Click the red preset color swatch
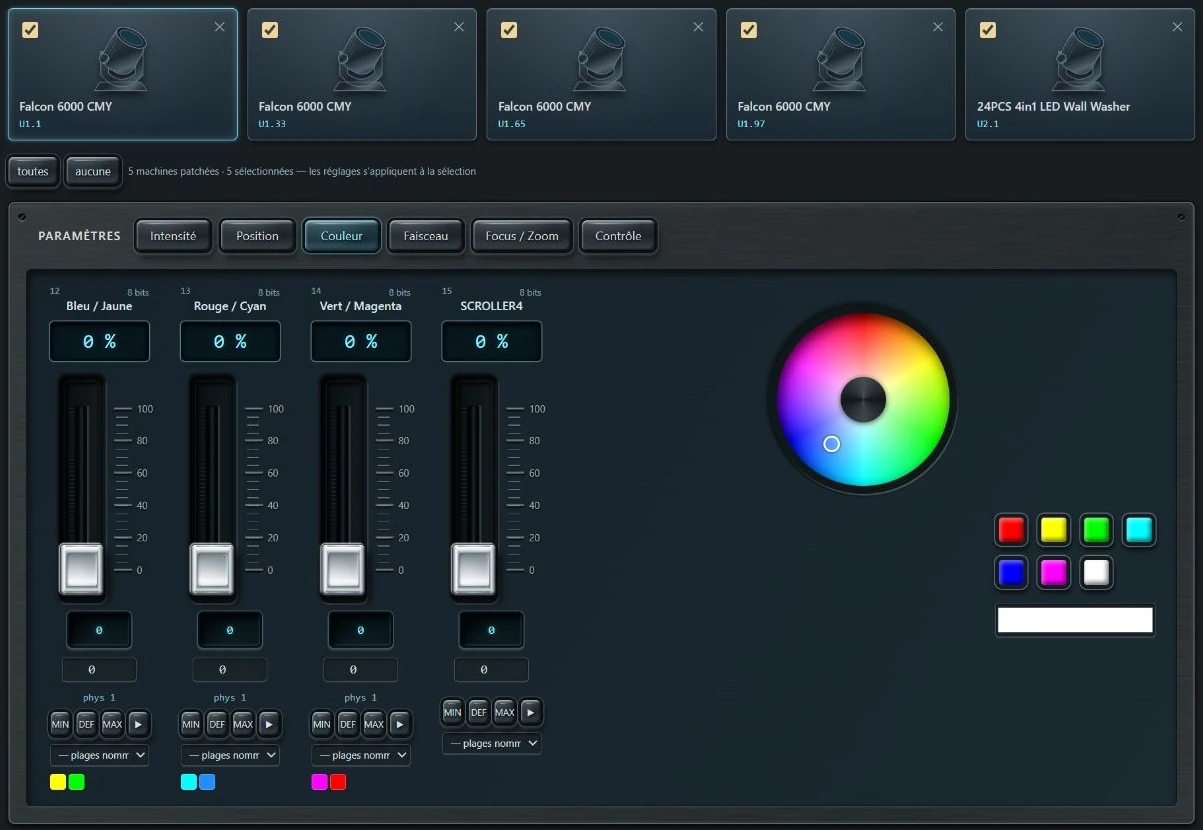Image resolution: width=1203 pixels, height=830 pixels. click(1012, 530)
